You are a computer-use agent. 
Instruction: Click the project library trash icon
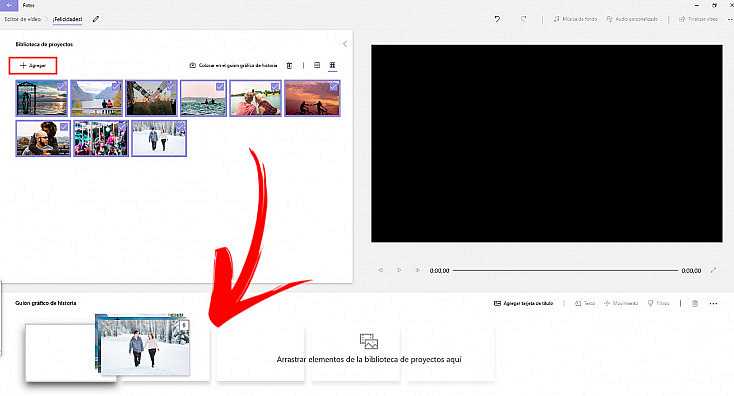click(289, 66)
